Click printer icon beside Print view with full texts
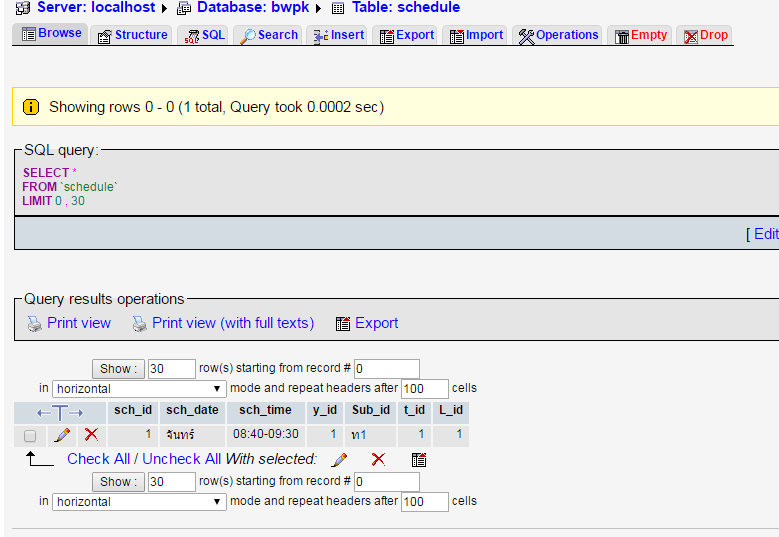This screenshot has width=779, height=537. [x=139, y=324]
